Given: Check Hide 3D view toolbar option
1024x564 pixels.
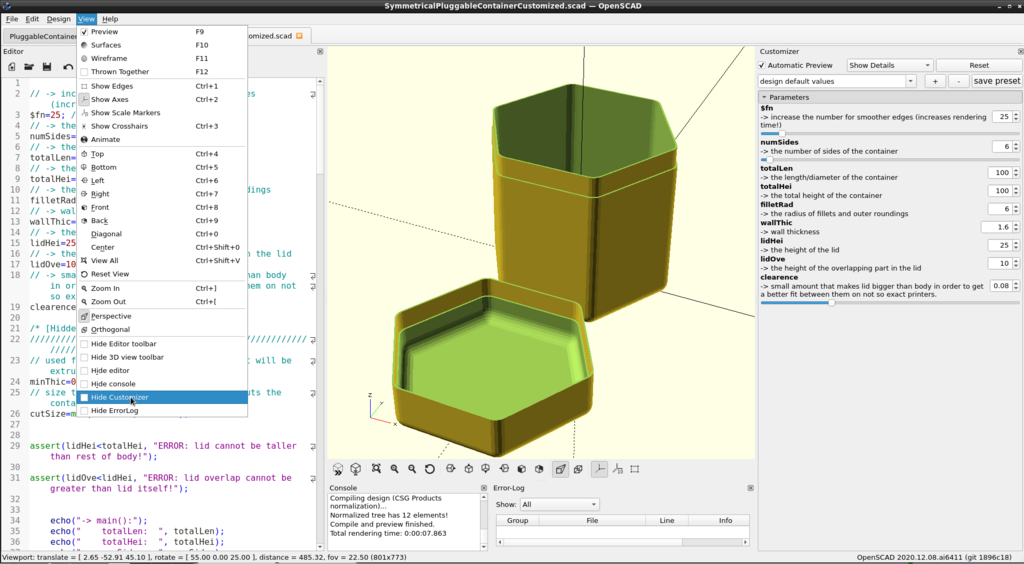Looking at the screenshot, I should tap(84, 357).
